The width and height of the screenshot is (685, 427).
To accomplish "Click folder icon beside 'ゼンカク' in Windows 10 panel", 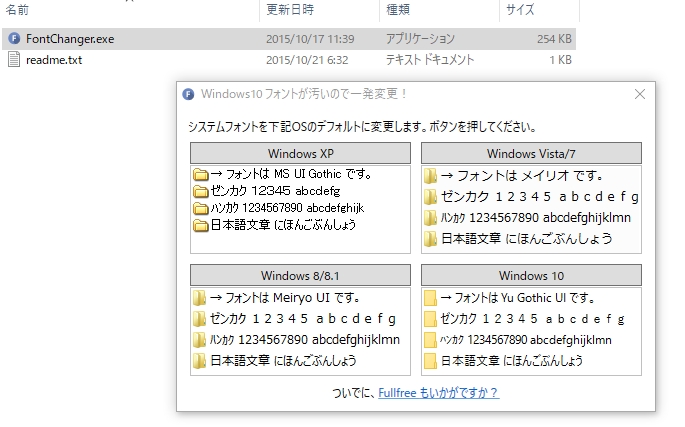I will pos(430,319).
